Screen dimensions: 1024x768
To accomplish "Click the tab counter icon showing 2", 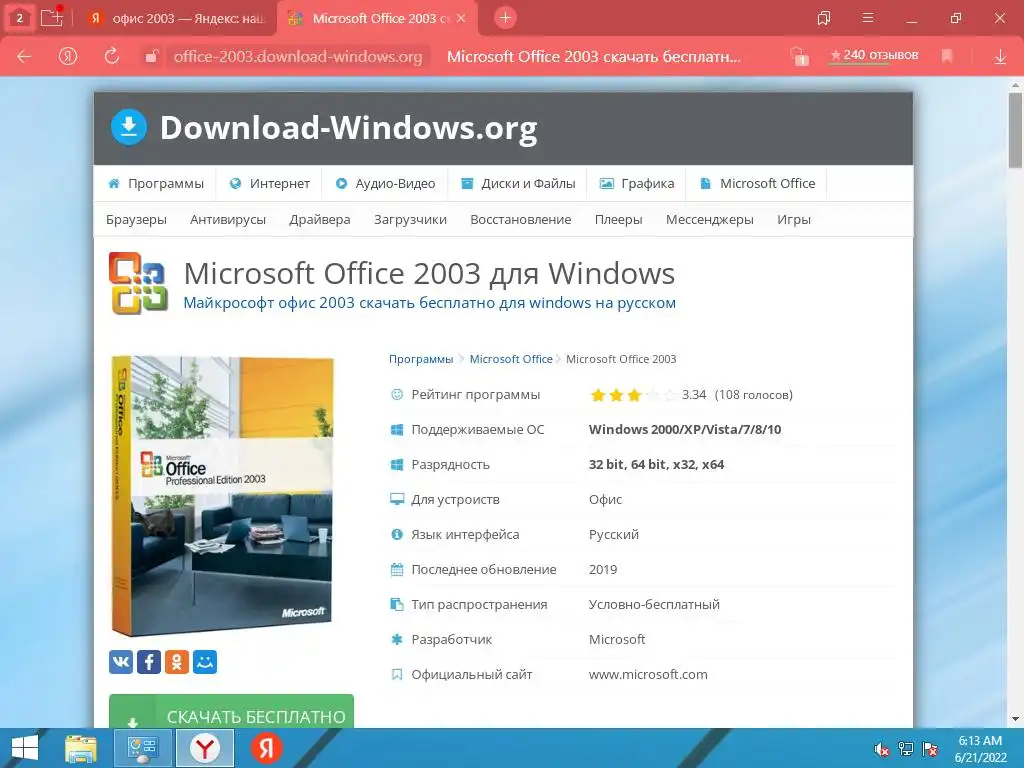I will (x=20, y=18).
